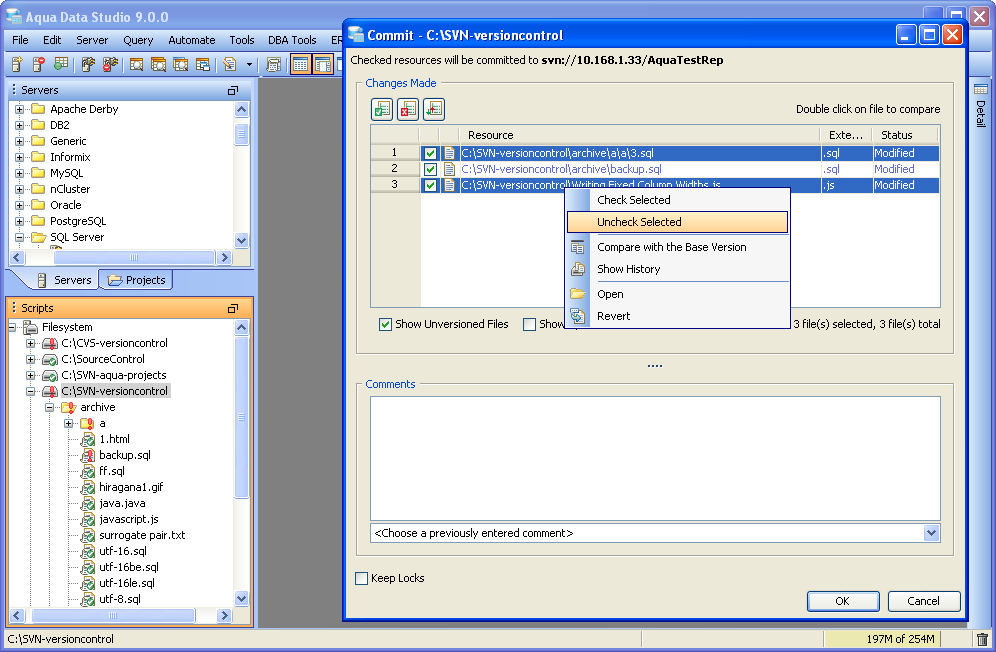This screenshot has height=652, width=996.
Task: Enable the Keep Locks checkbox
Action: tap(361, 578)
